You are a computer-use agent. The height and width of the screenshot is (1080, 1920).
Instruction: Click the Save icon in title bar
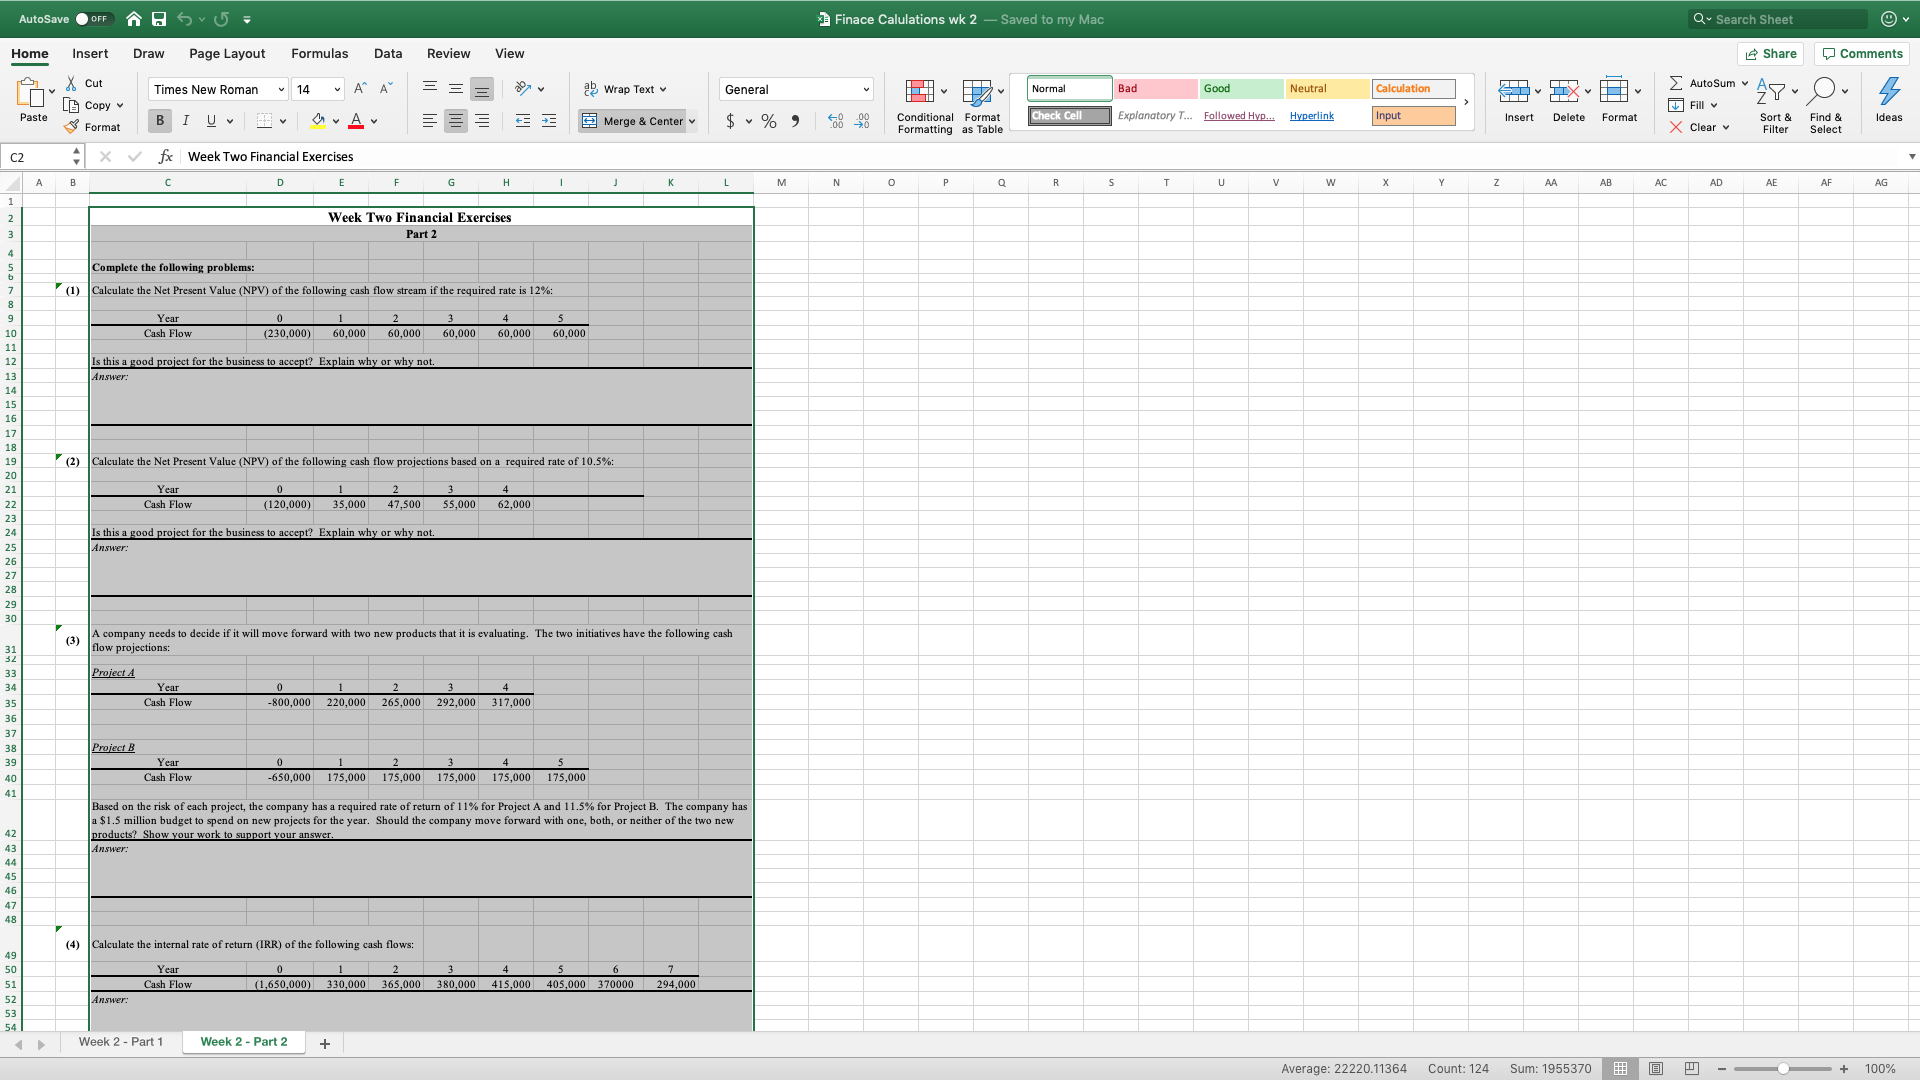[159, 19]
